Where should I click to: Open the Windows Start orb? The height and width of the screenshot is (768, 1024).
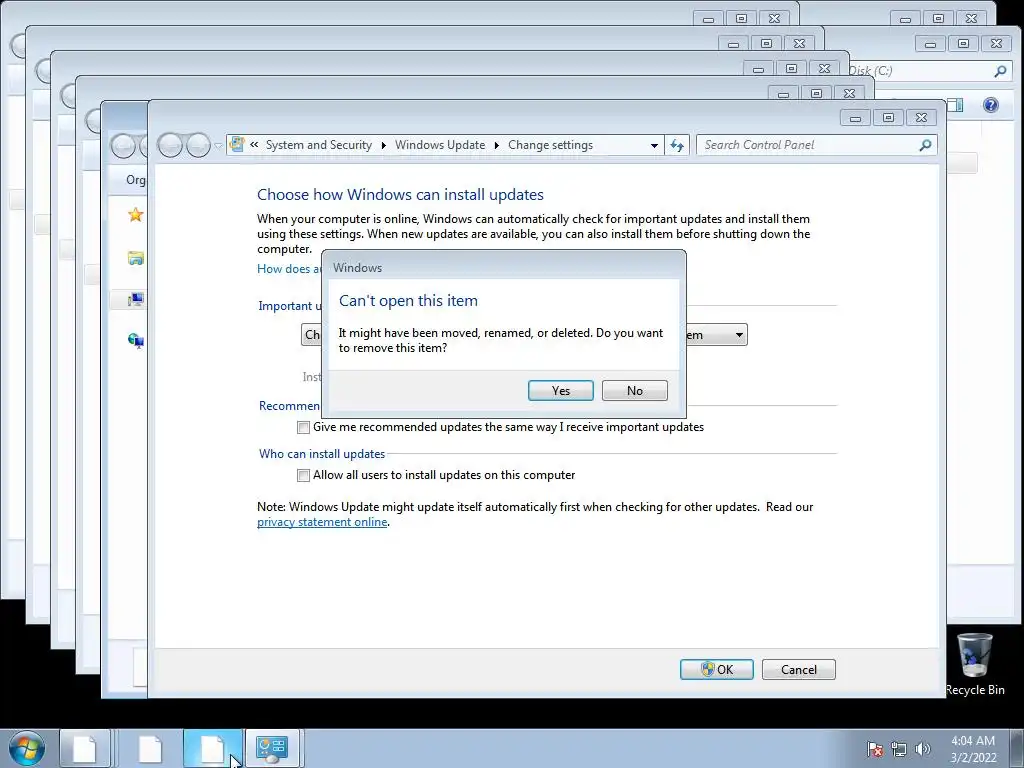pos(27,748)
